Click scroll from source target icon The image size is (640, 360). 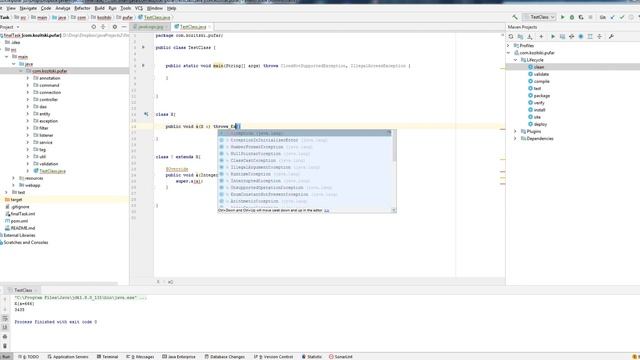[x=93, y=27]
